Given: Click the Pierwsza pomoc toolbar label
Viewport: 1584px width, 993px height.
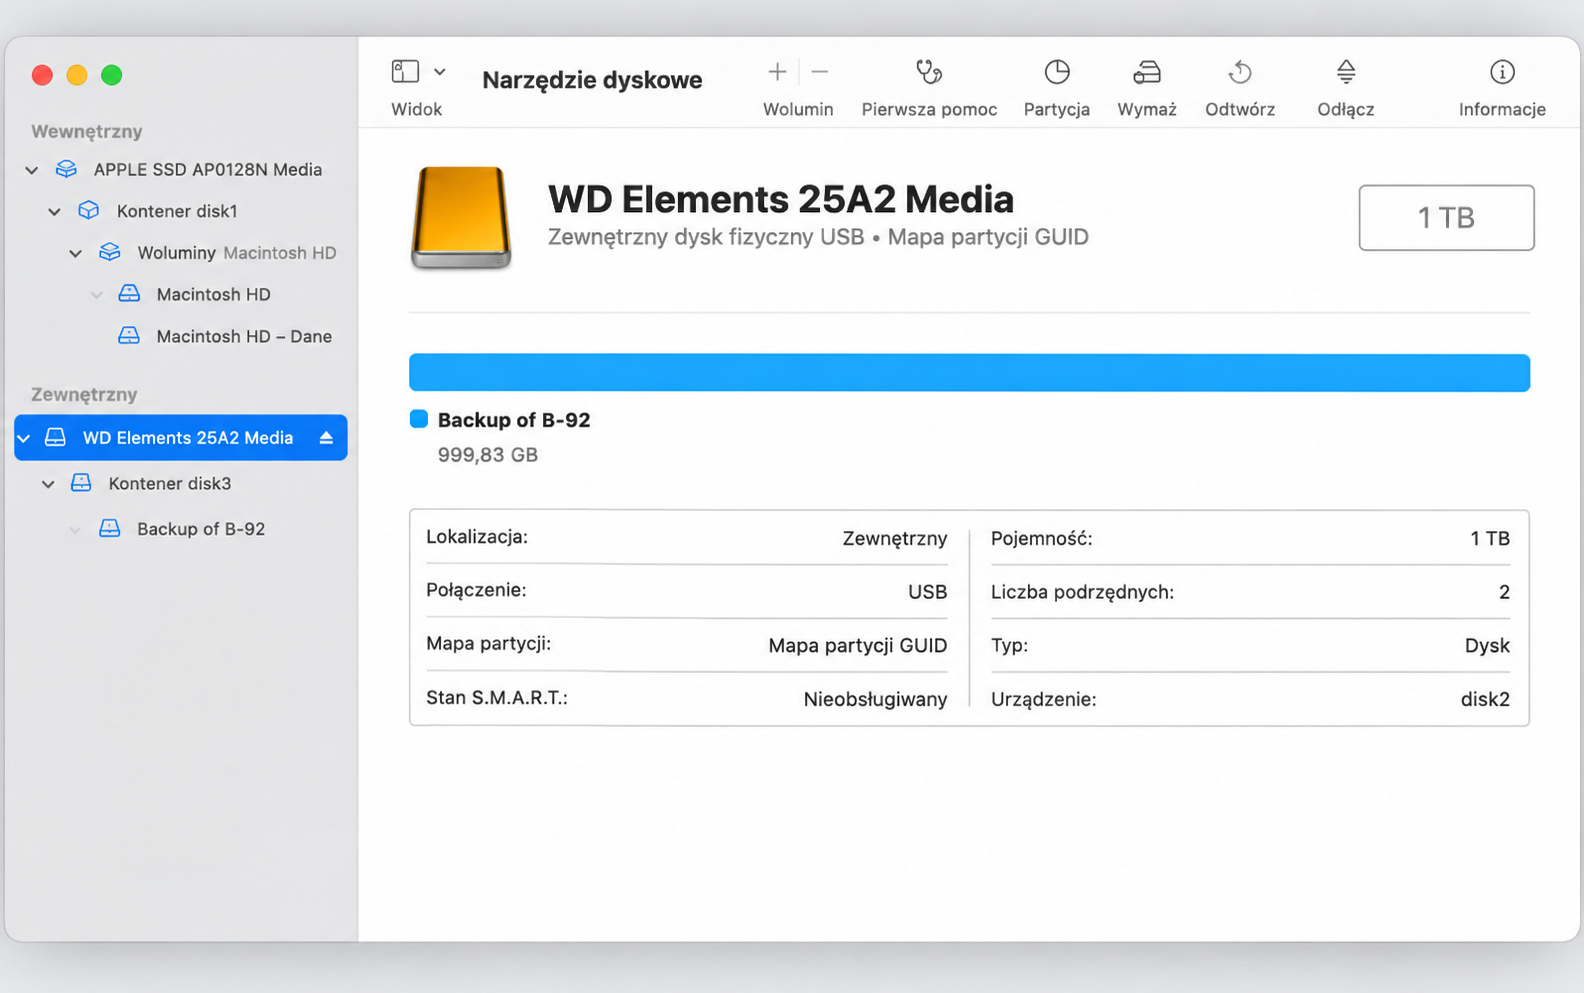Looking at the screenshot, I should click(x=929, y=109).
